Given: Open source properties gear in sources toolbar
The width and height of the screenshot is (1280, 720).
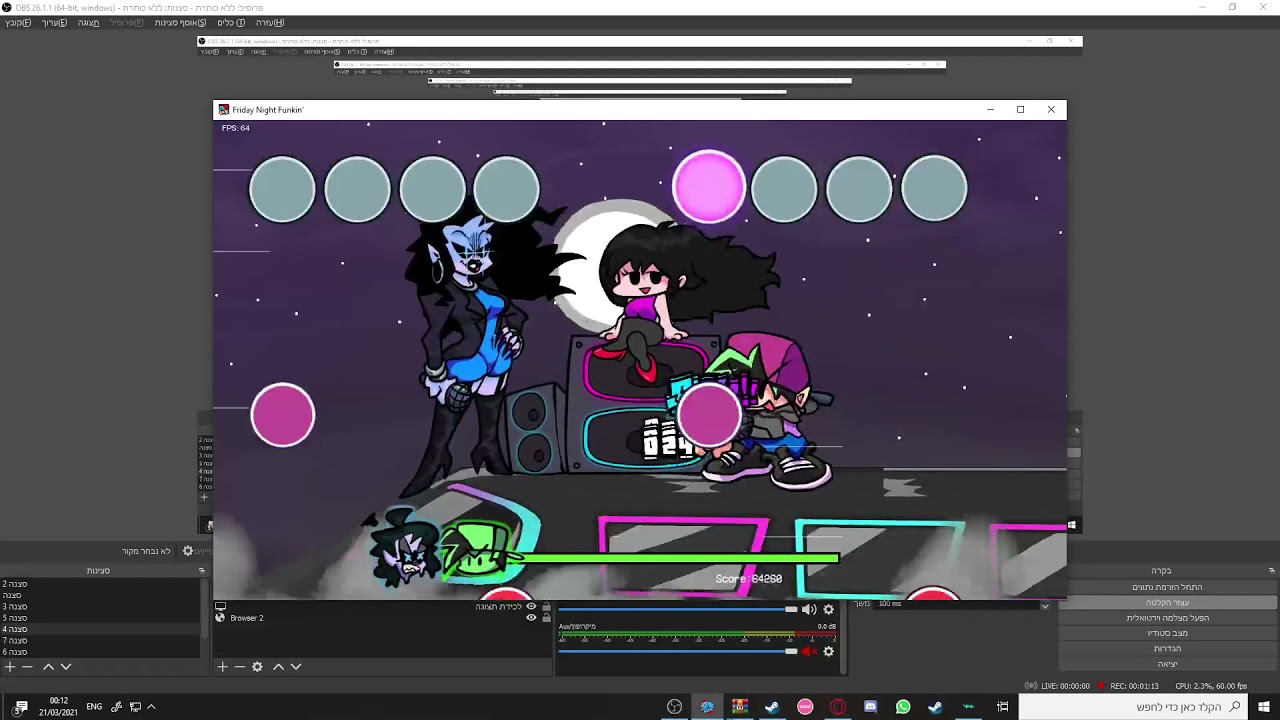Looking at the screenshot, I should tap(257, 667).
